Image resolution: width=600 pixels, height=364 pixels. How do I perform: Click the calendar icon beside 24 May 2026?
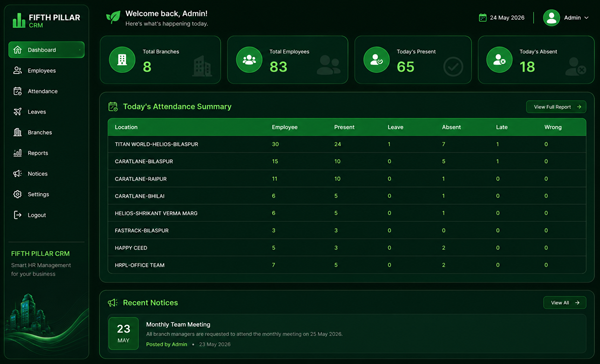click(483, 18)
